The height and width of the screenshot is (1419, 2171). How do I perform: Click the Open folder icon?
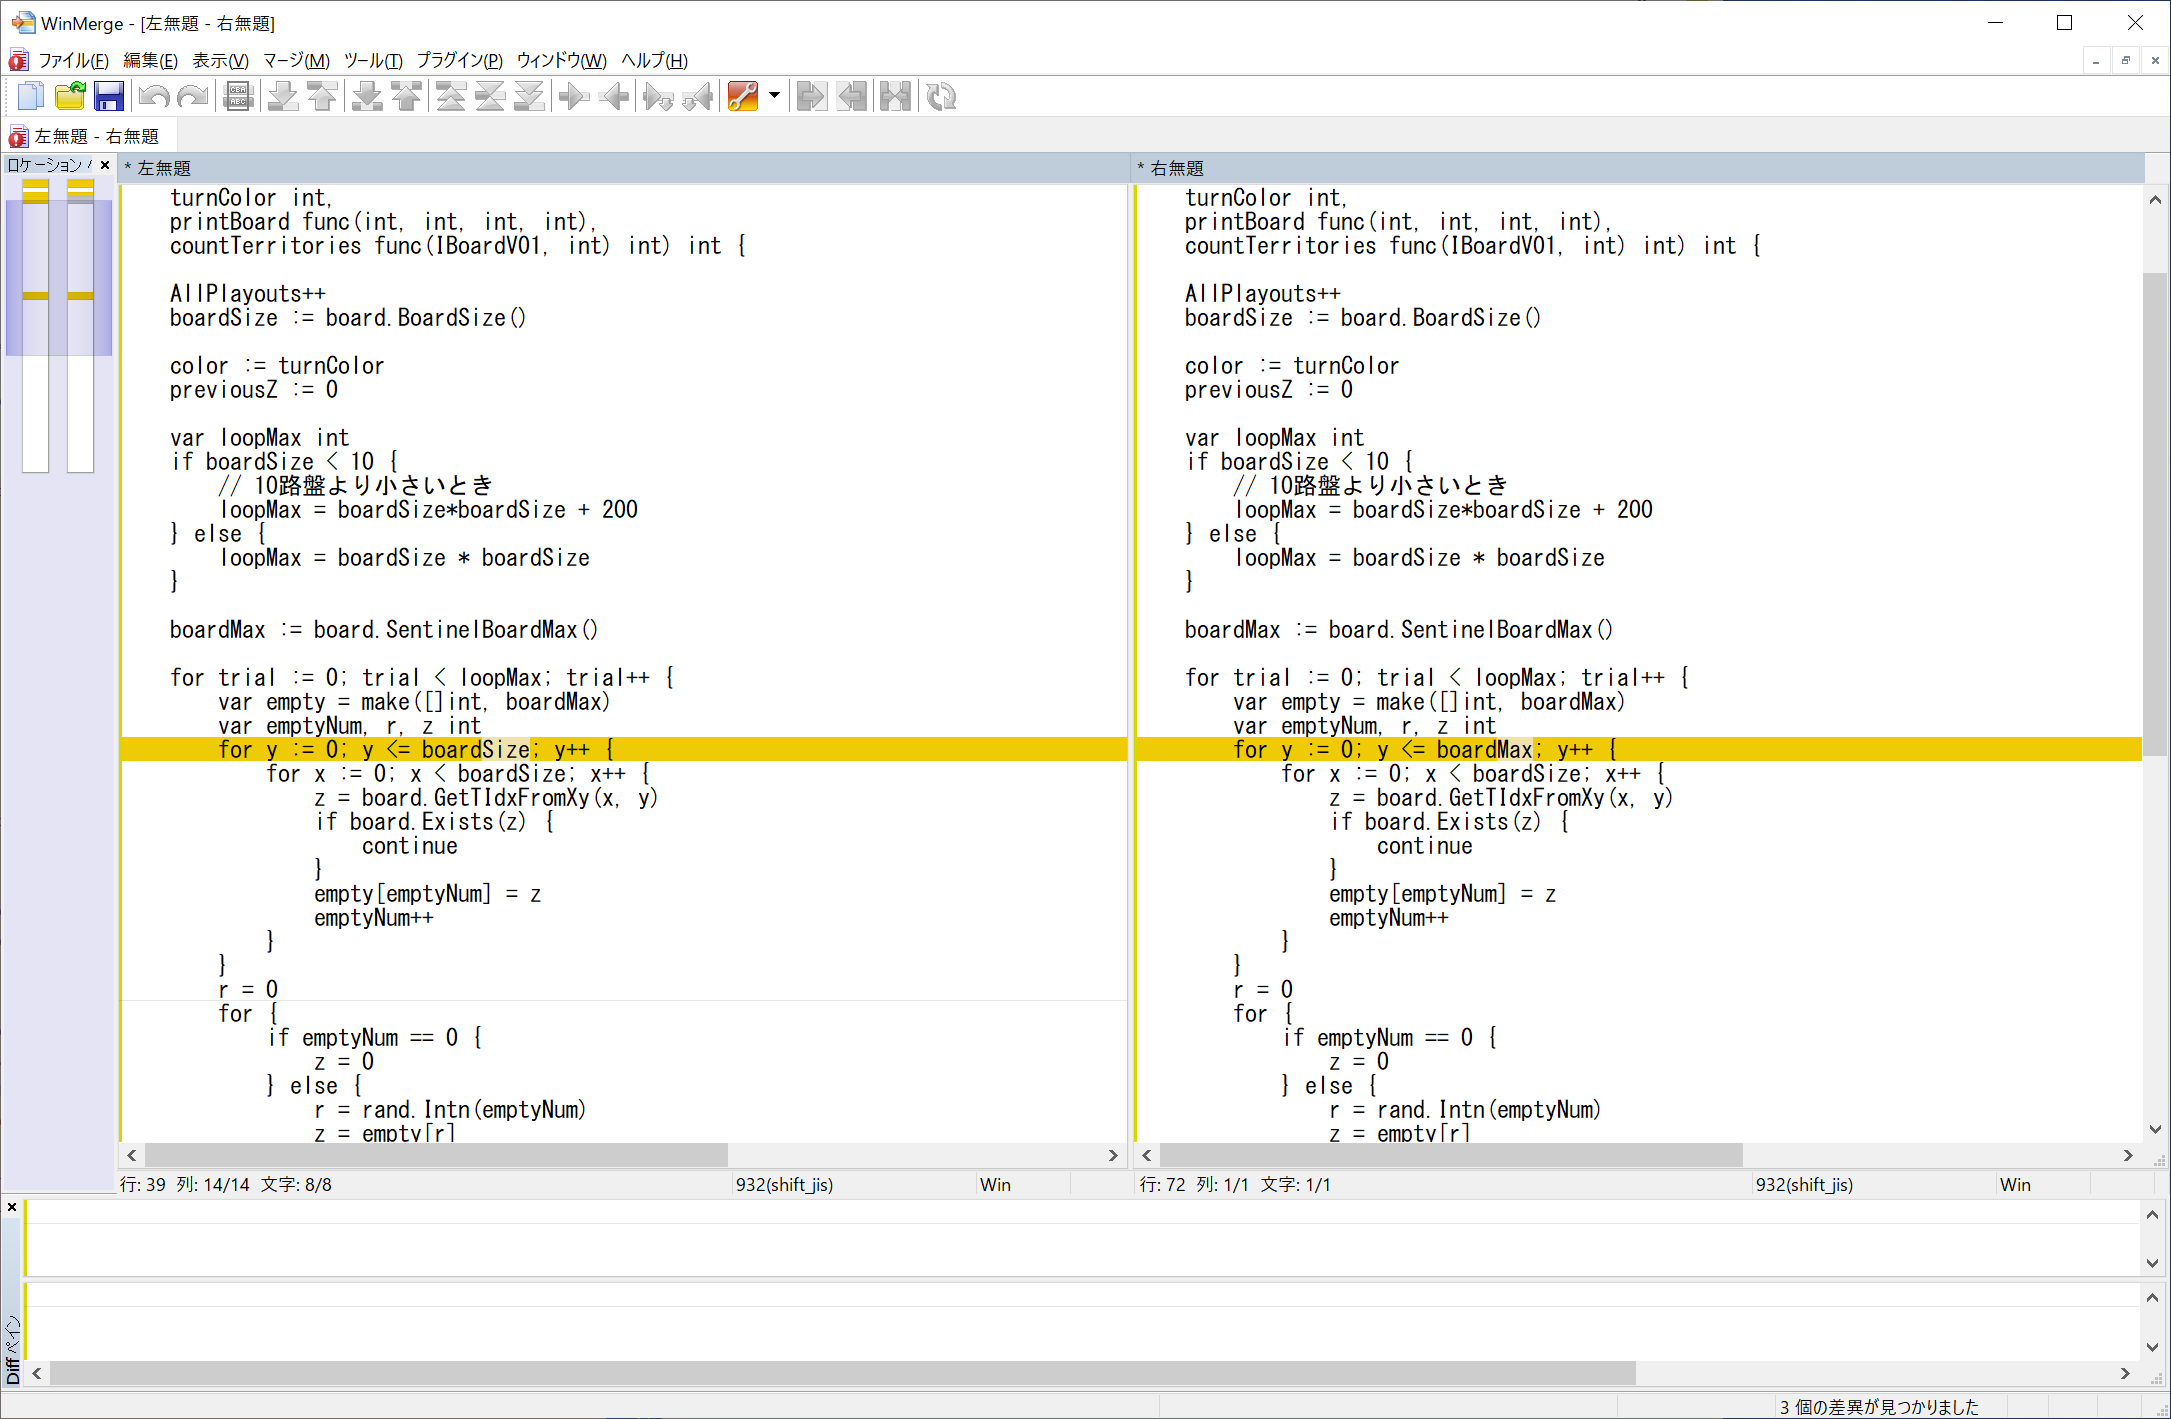click(x=70, y=97)
